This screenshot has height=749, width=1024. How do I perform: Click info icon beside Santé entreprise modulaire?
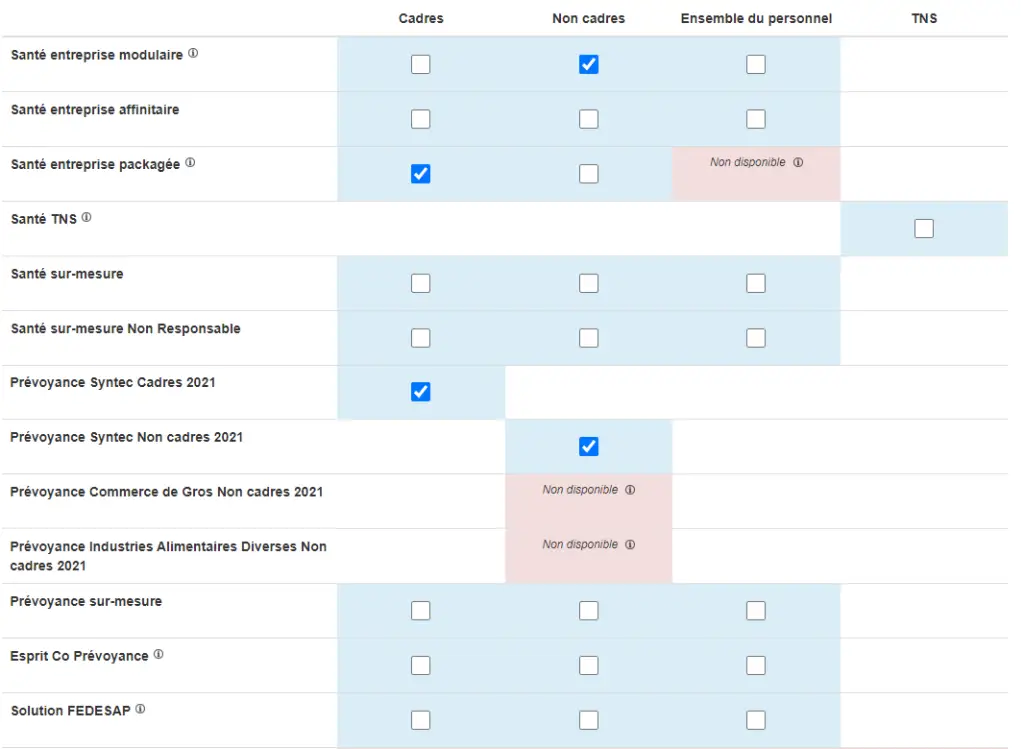193,54
